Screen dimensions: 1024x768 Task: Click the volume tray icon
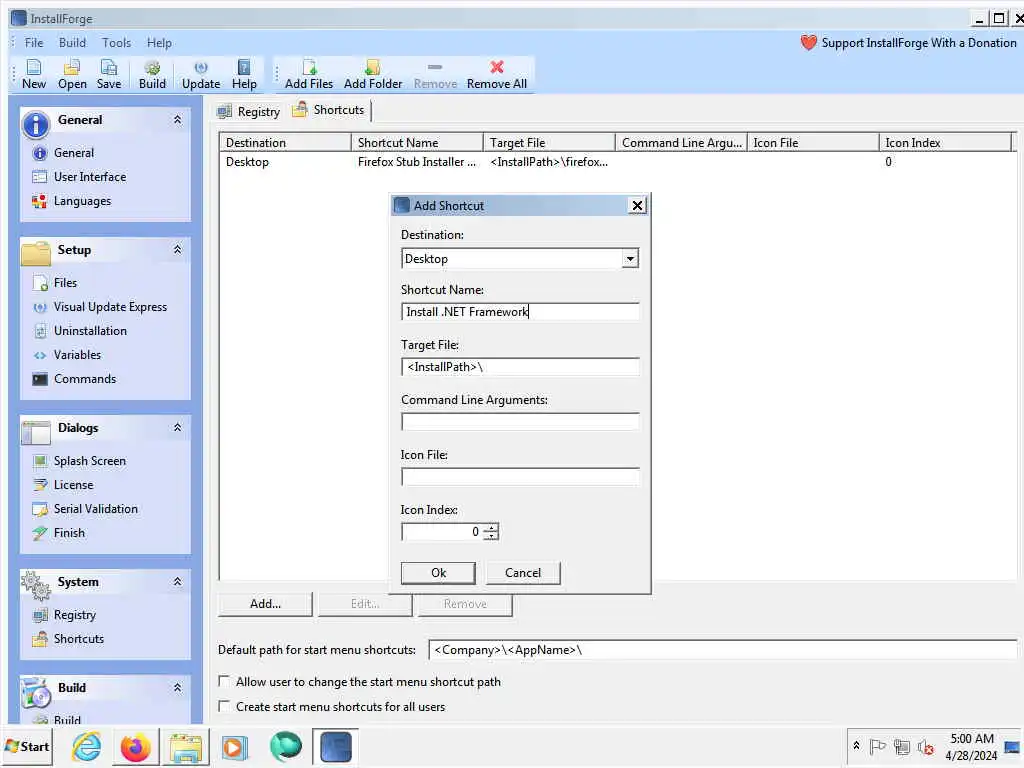[924, 747]
